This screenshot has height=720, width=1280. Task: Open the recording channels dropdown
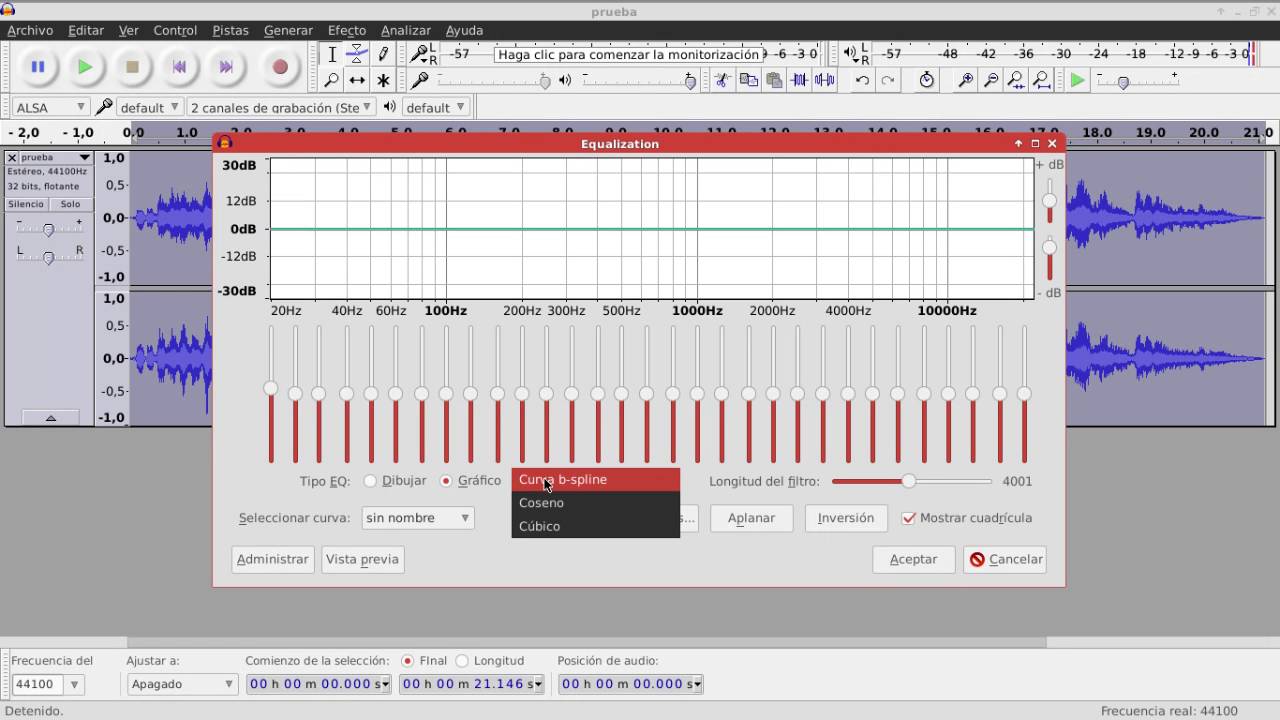(281, 107)
